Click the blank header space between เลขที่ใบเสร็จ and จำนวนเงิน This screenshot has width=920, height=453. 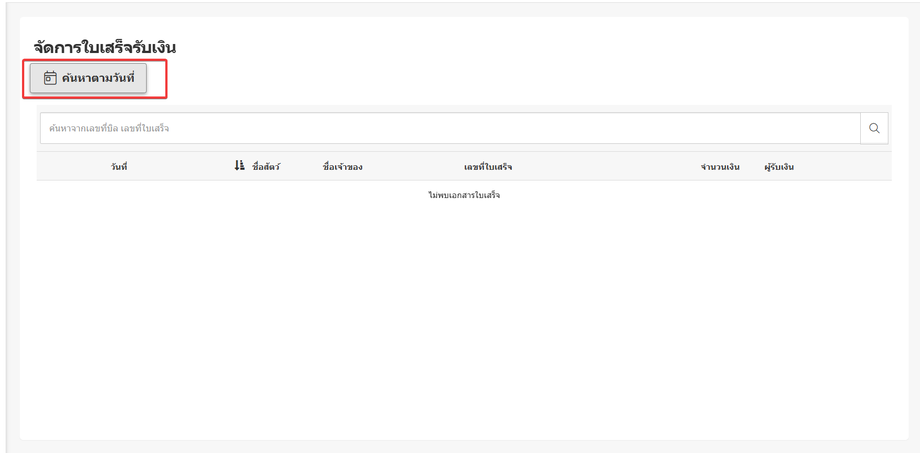point(604,167)
